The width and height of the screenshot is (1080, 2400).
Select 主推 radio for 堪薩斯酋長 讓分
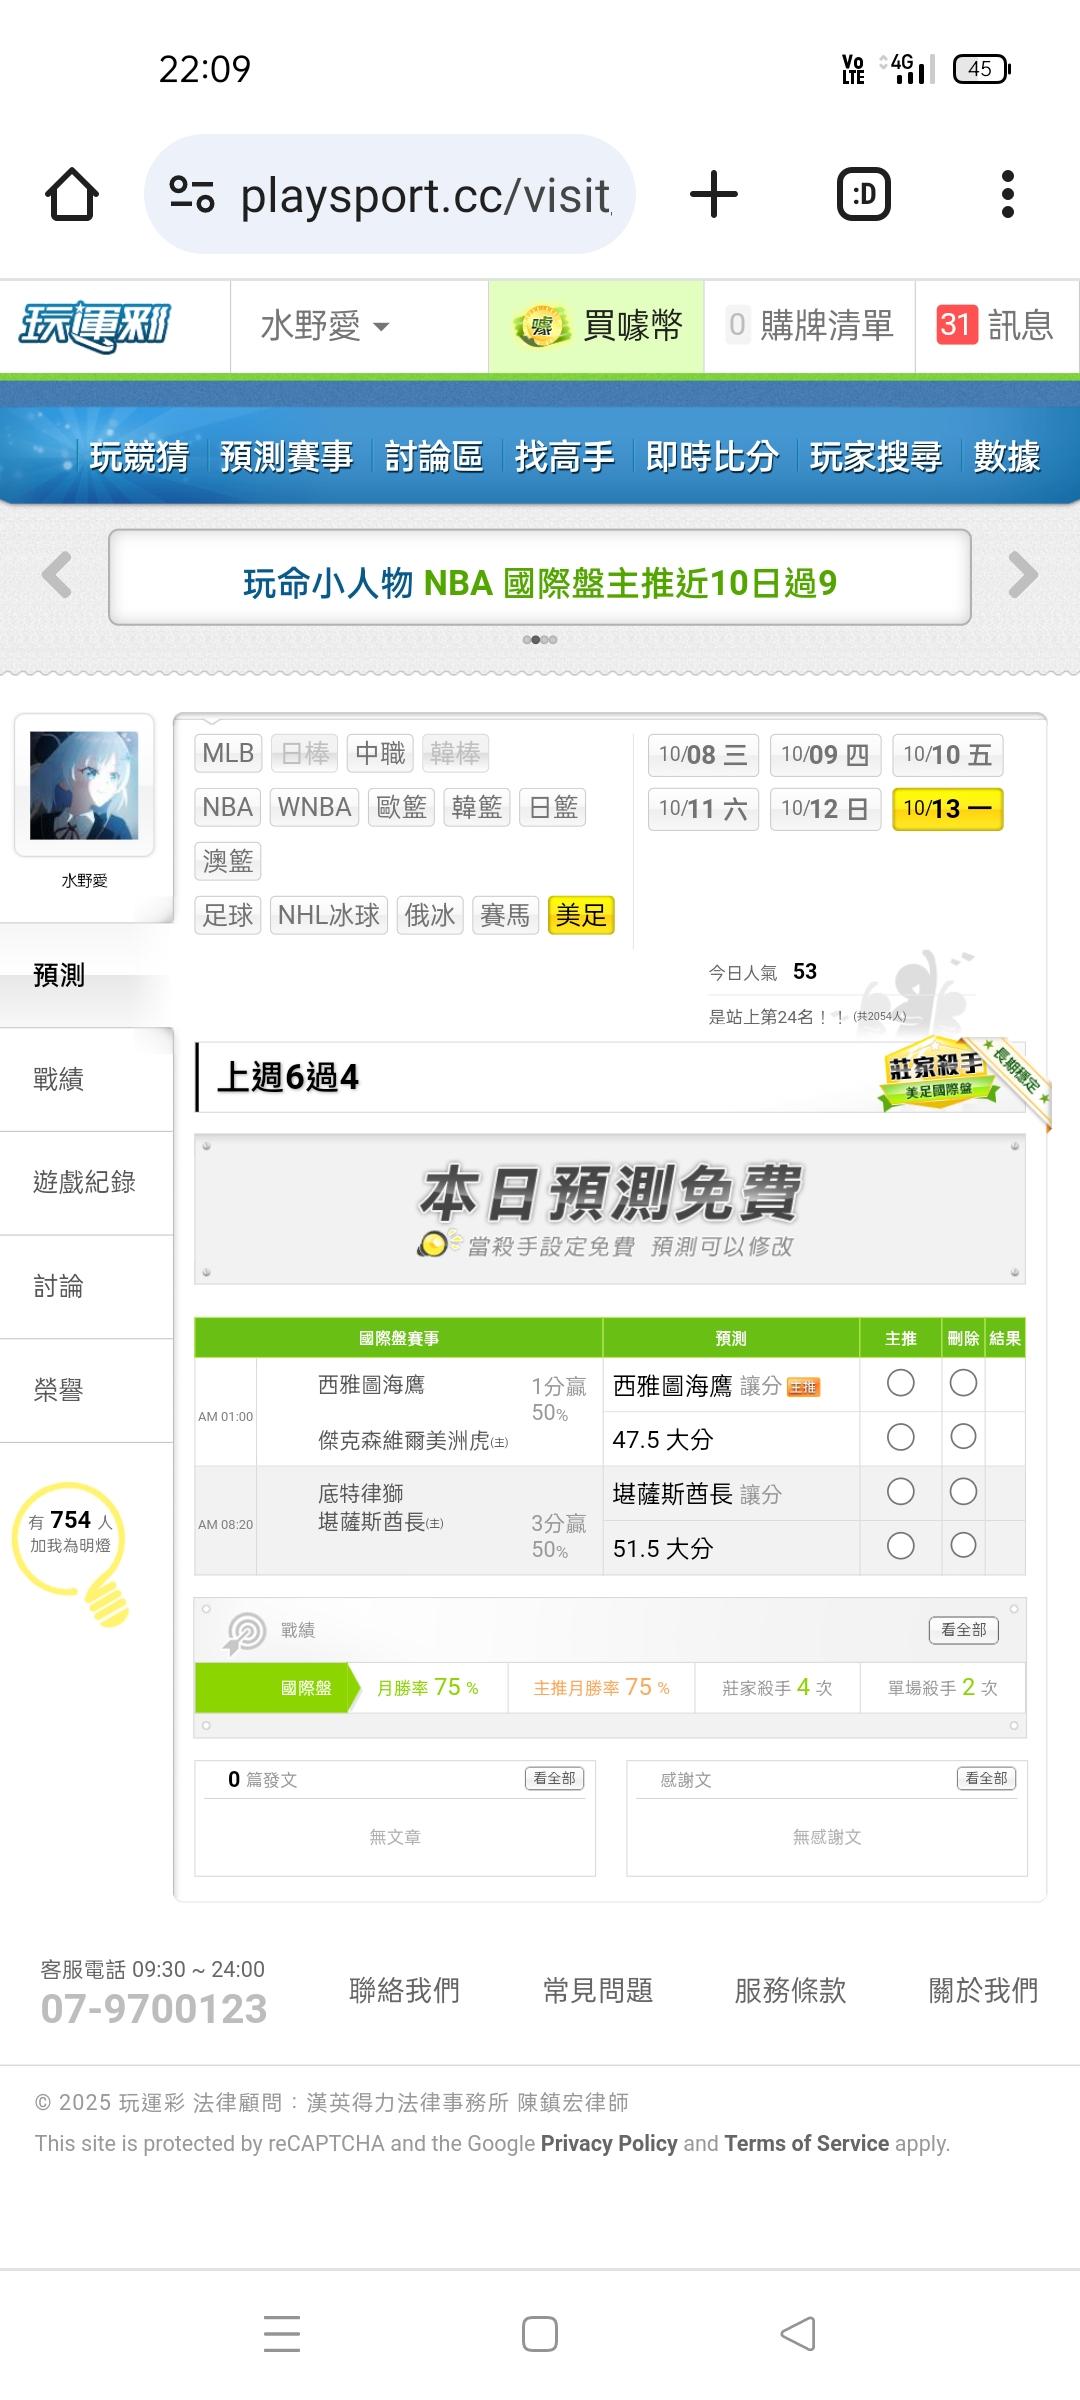[901, 1492]
